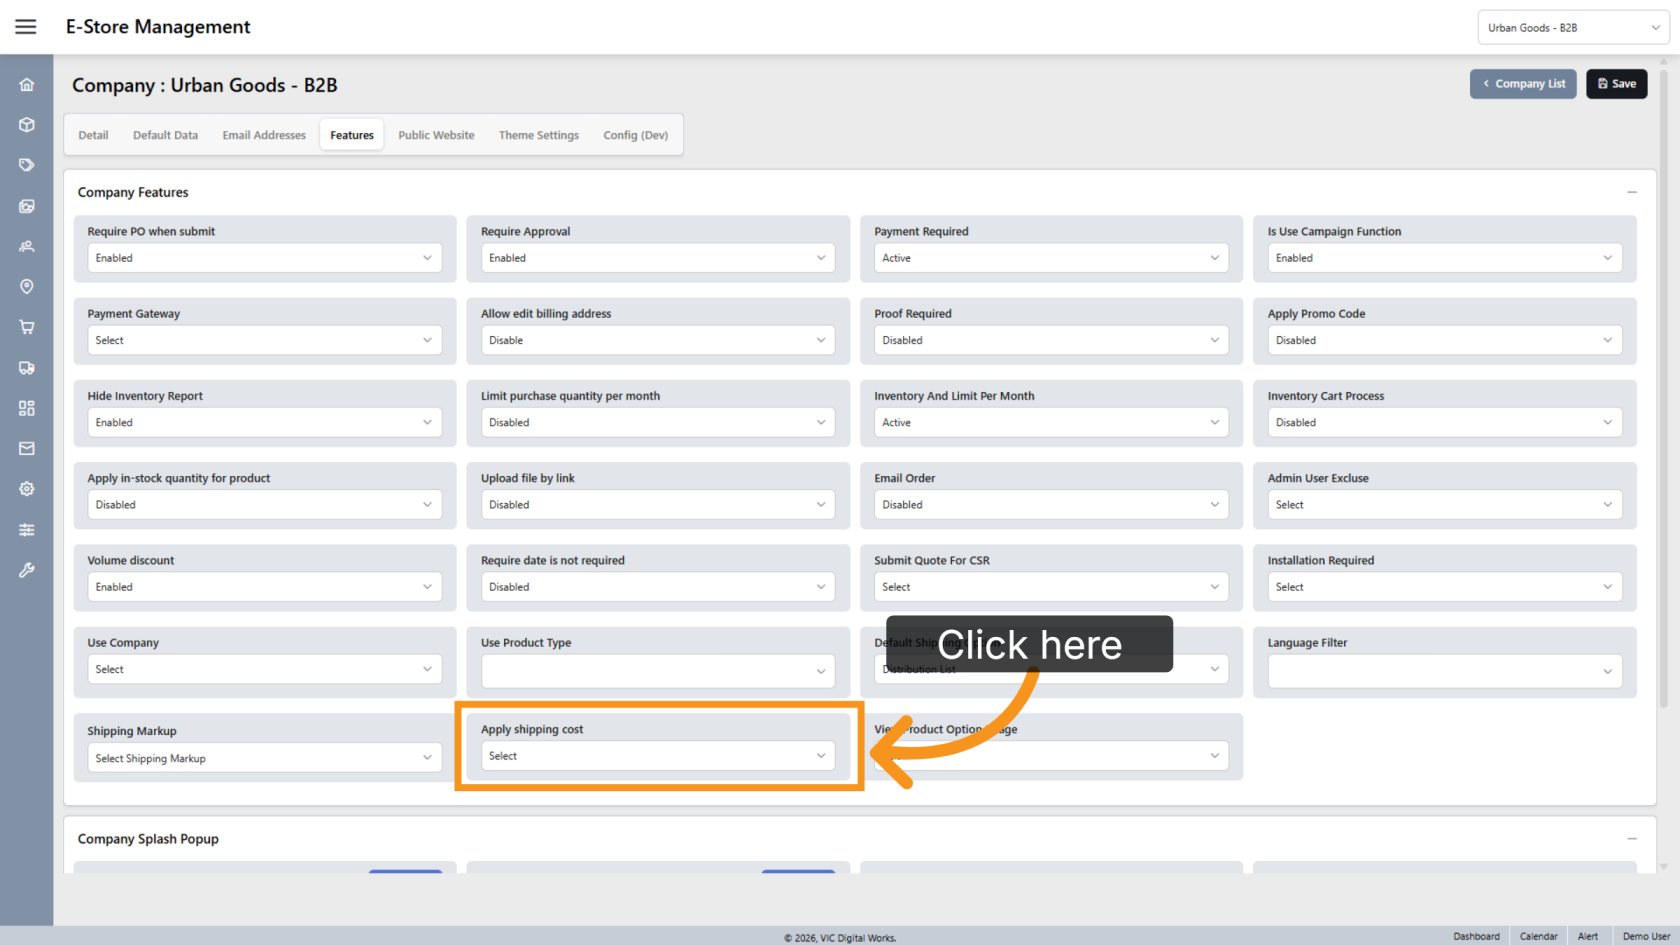The image size is (1680, 945).
Task: Collapse the Company Splash Popup section
Action: click(1632, 839)
